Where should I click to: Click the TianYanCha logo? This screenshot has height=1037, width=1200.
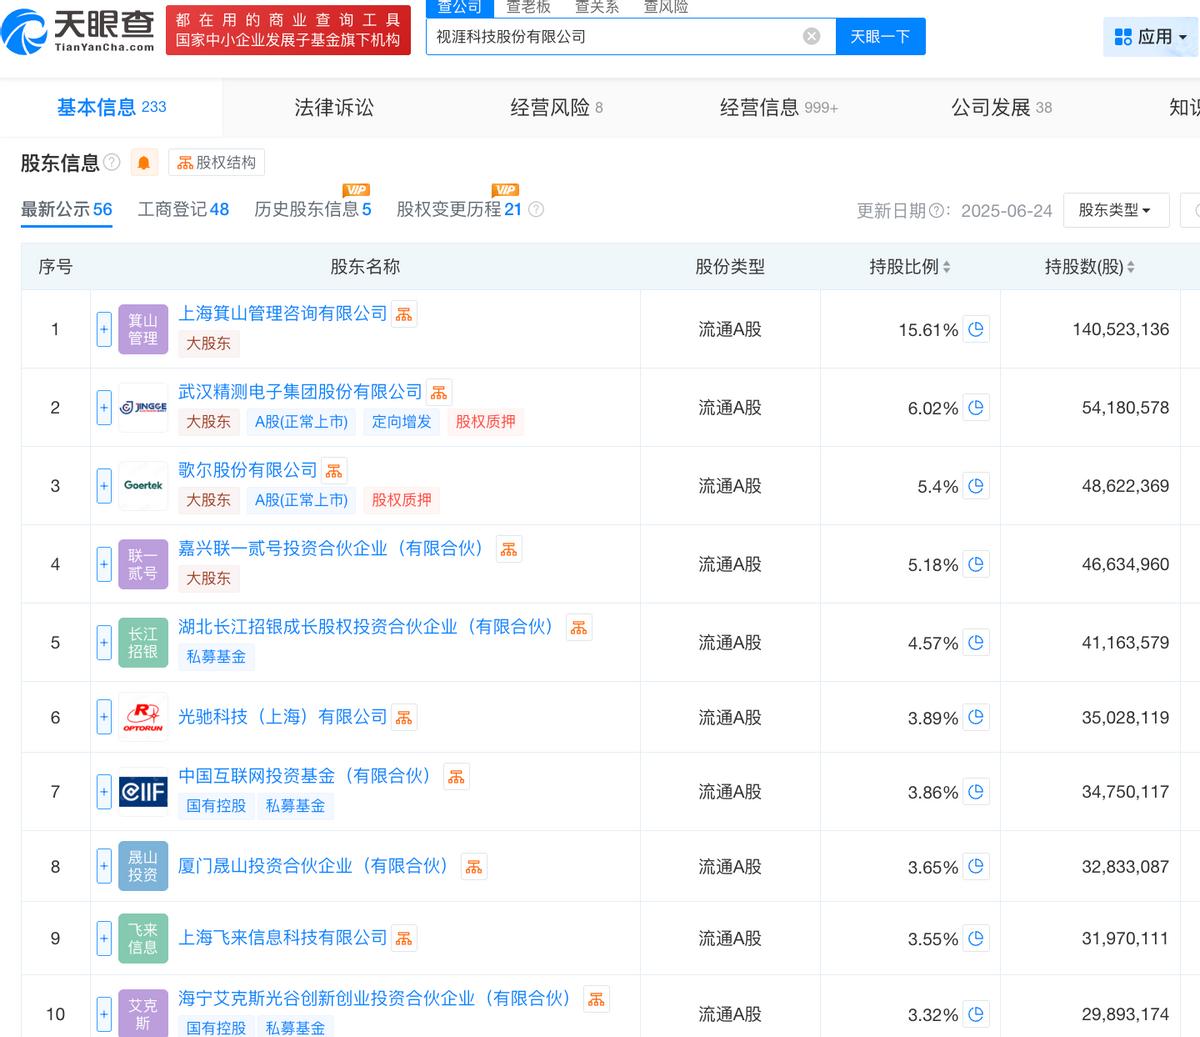coord(79,31)
